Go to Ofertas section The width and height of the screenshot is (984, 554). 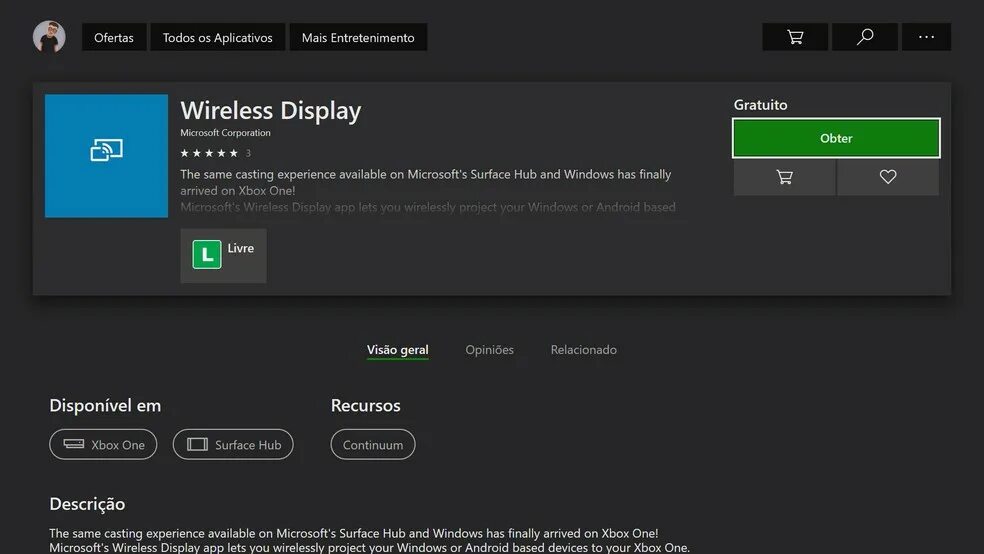[x=114, y=38]
